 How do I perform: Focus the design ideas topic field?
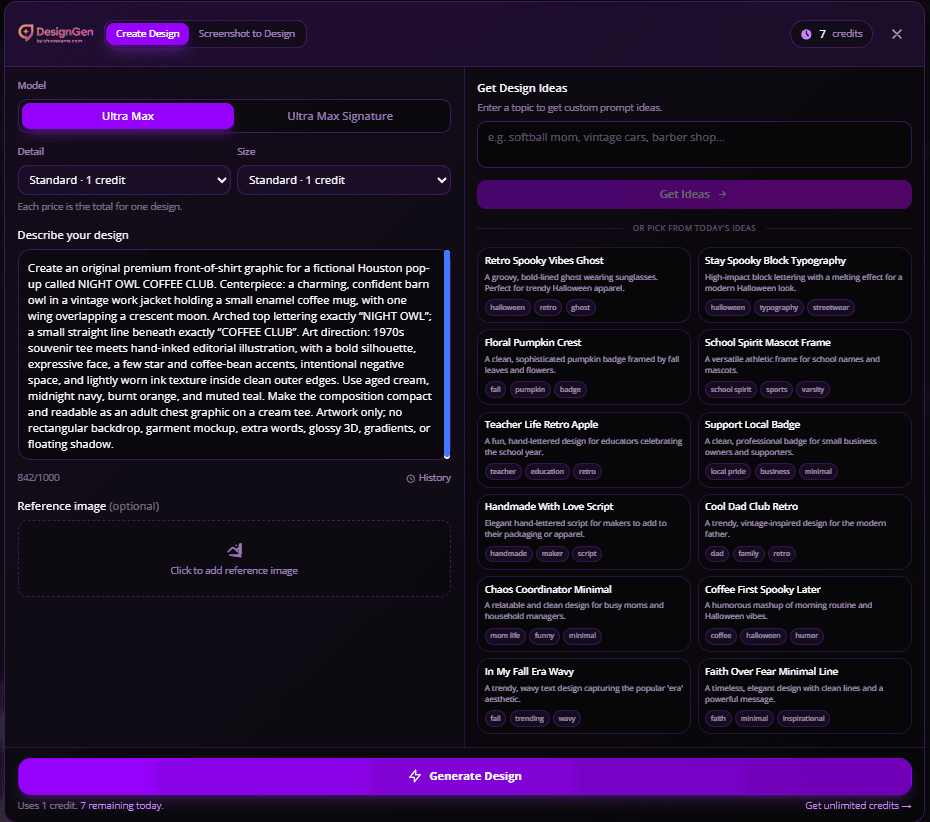coord(694,144)
